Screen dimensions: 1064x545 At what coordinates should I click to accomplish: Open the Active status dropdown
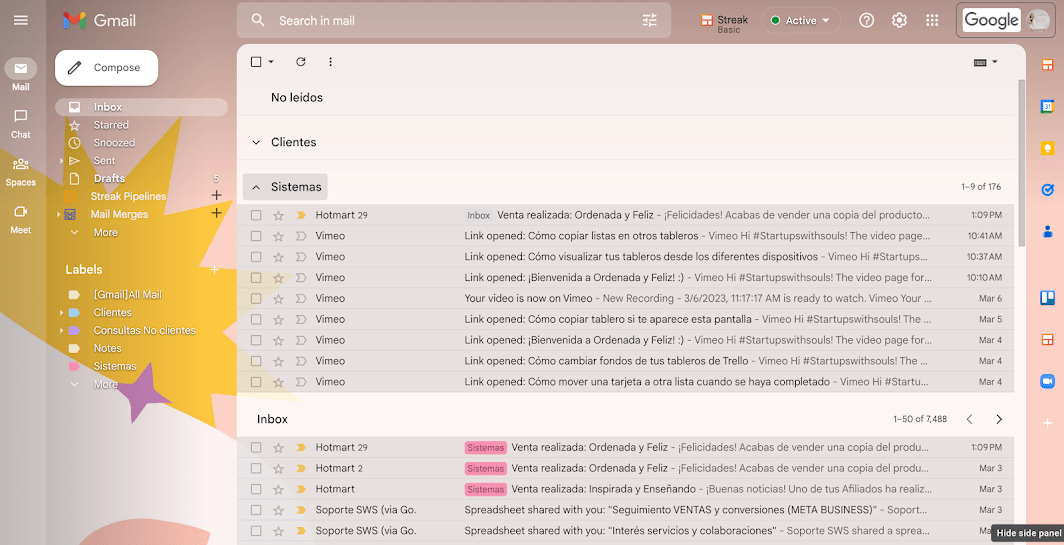click(x=801, y=20)
